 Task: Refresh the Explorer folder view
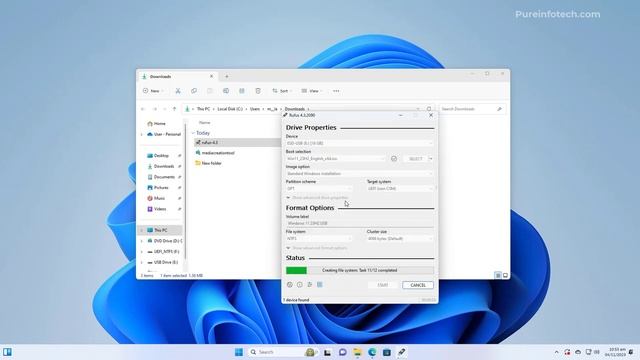(x=429, y=109)
